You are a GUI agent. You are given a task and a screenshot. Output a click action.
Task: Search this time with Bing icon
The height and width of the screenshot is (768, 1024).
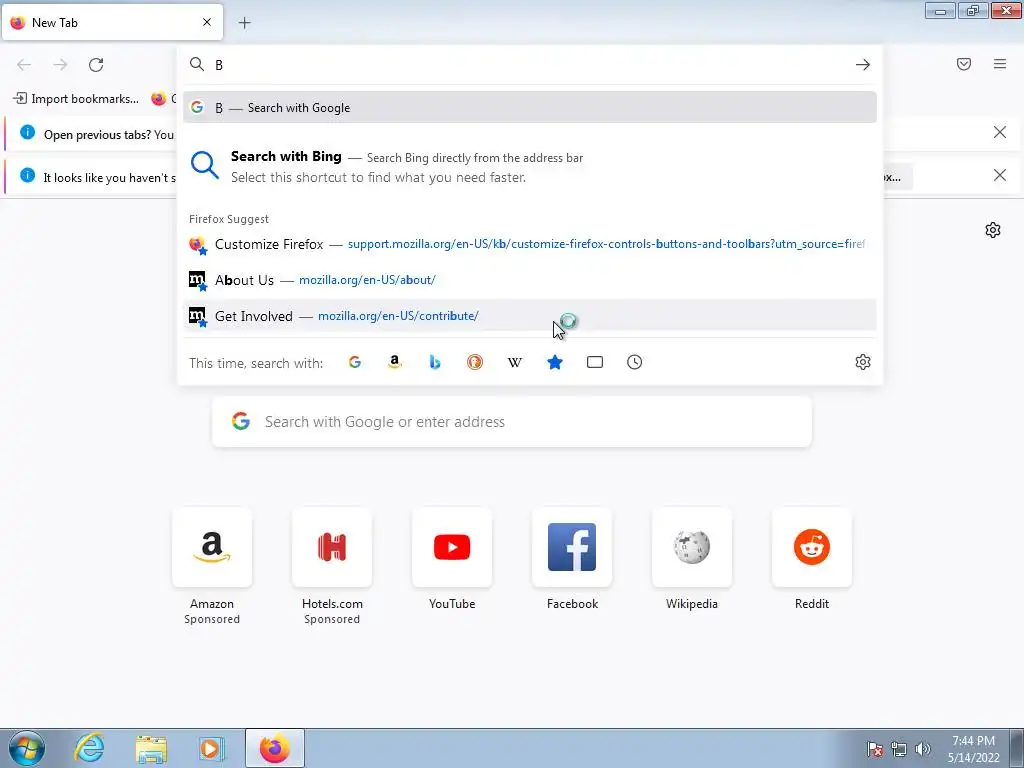tap(435, 362)
